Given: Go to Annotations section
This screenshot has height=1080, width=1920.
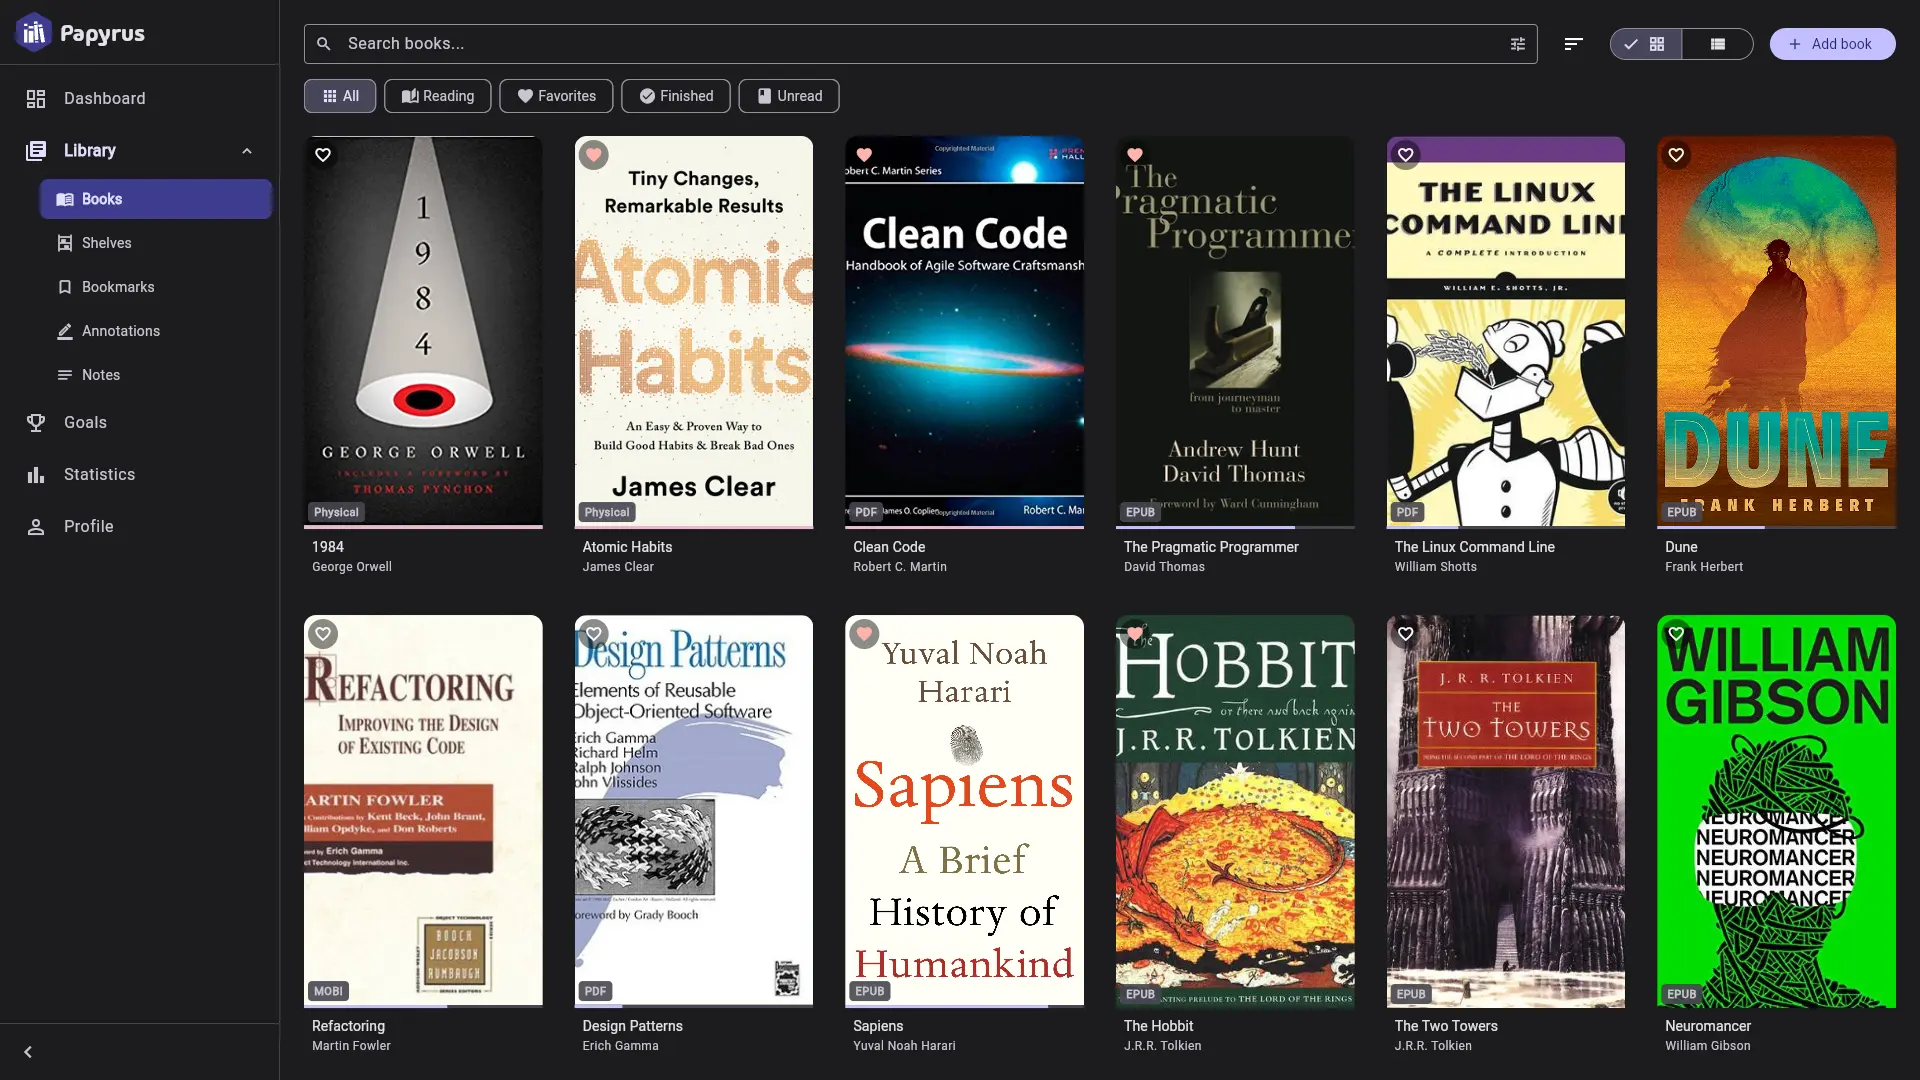Looking at the screenshot, I should point(120,331).
